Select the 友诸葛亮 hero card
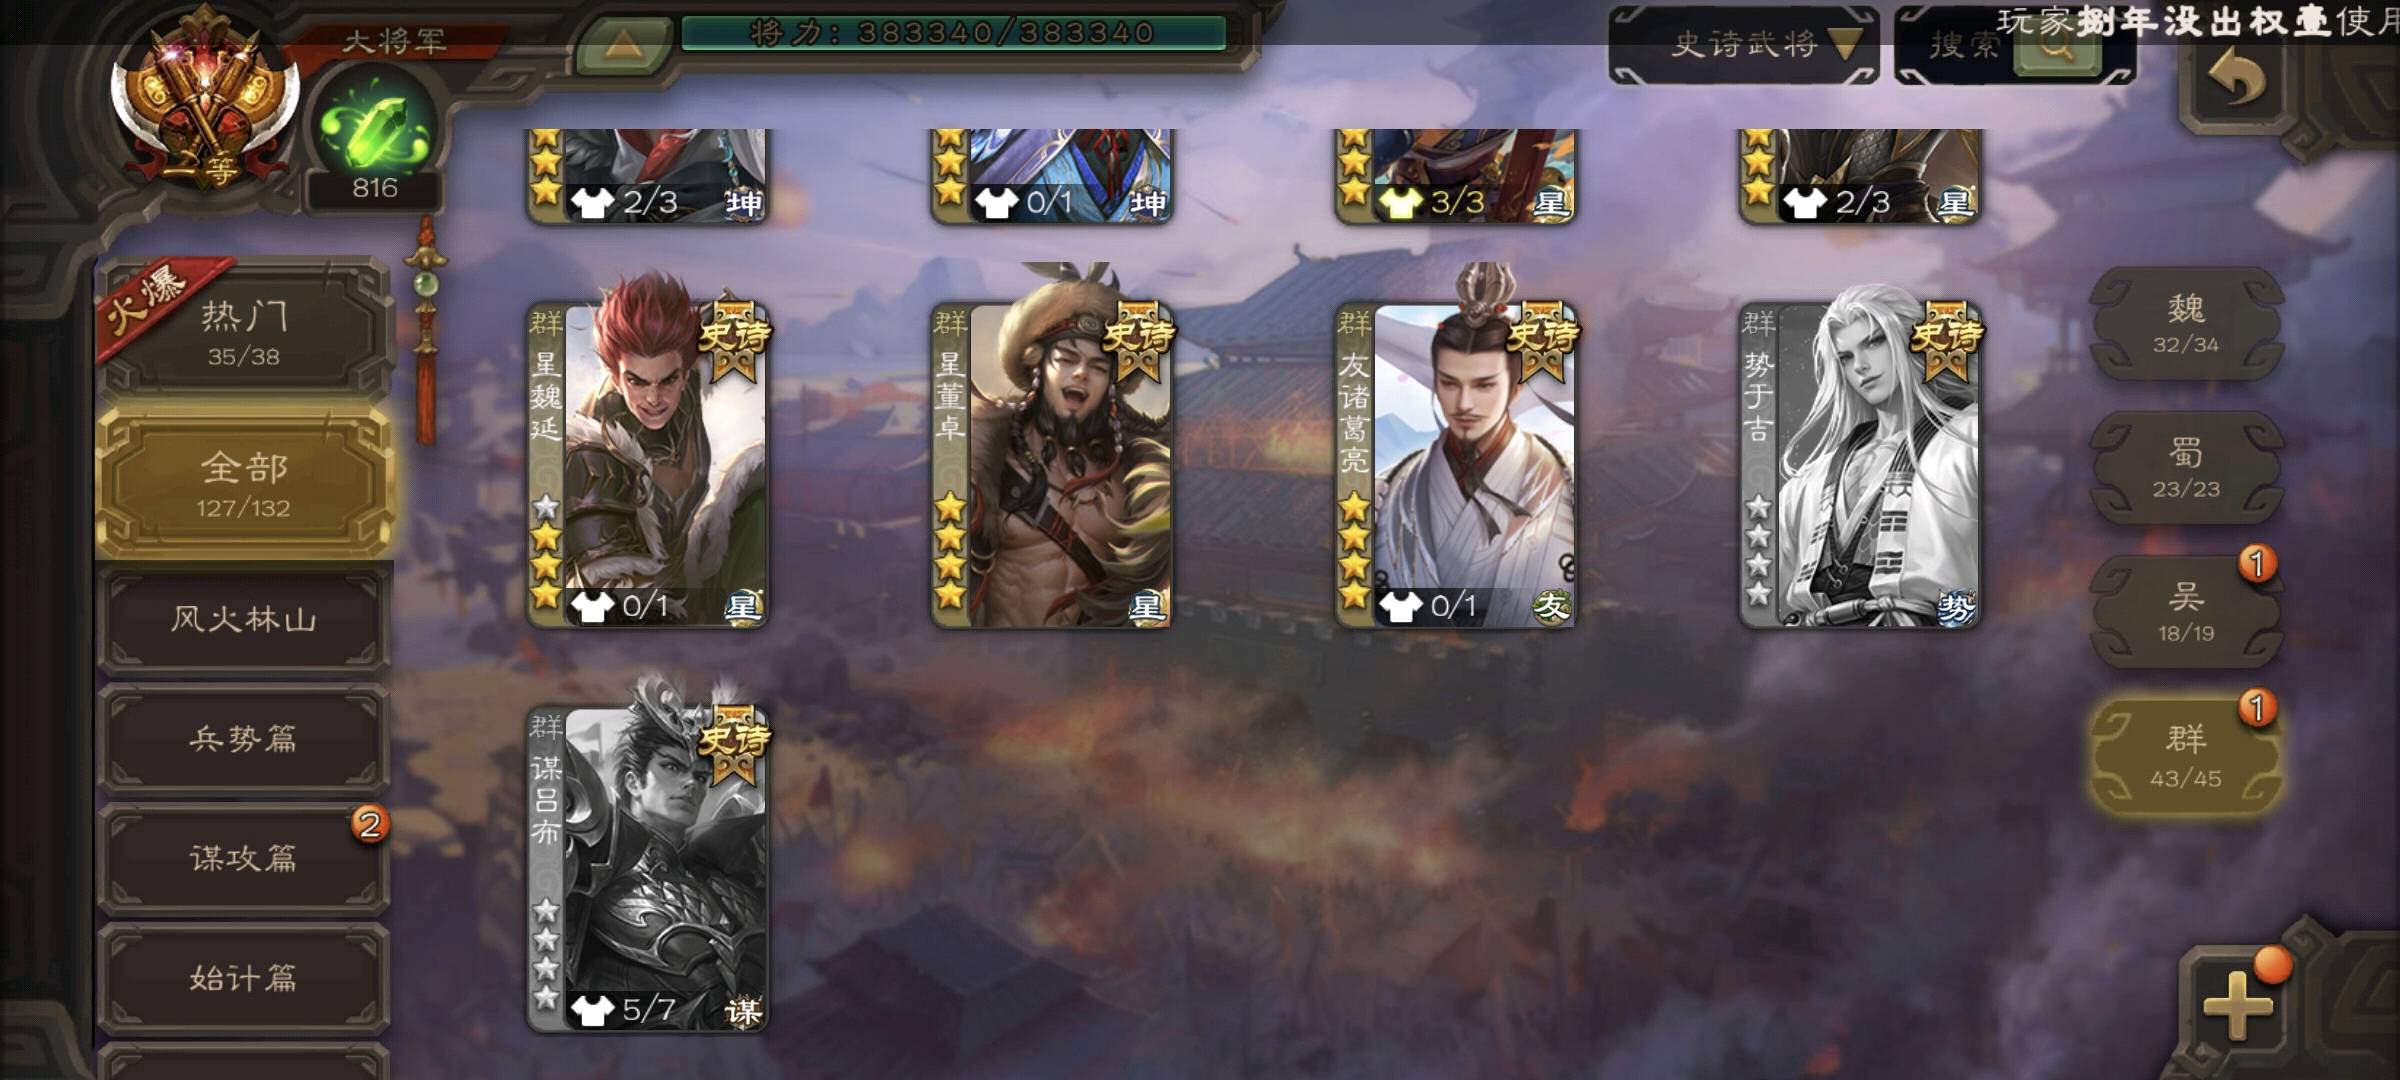 point(1455,466)
